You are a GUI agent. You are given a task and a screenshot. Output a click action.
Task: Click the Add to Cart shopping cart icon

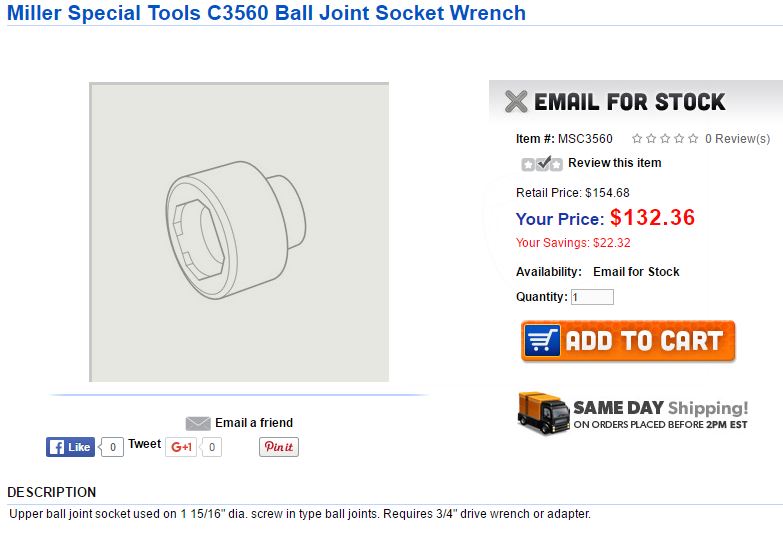544,341
